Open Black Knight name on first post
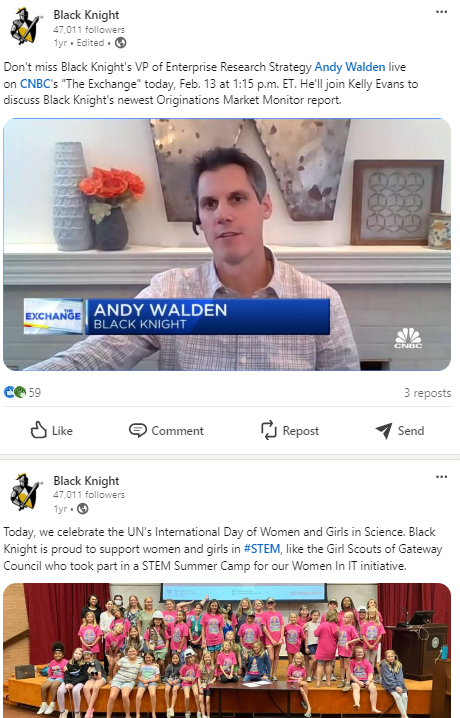 pos(86,15)
